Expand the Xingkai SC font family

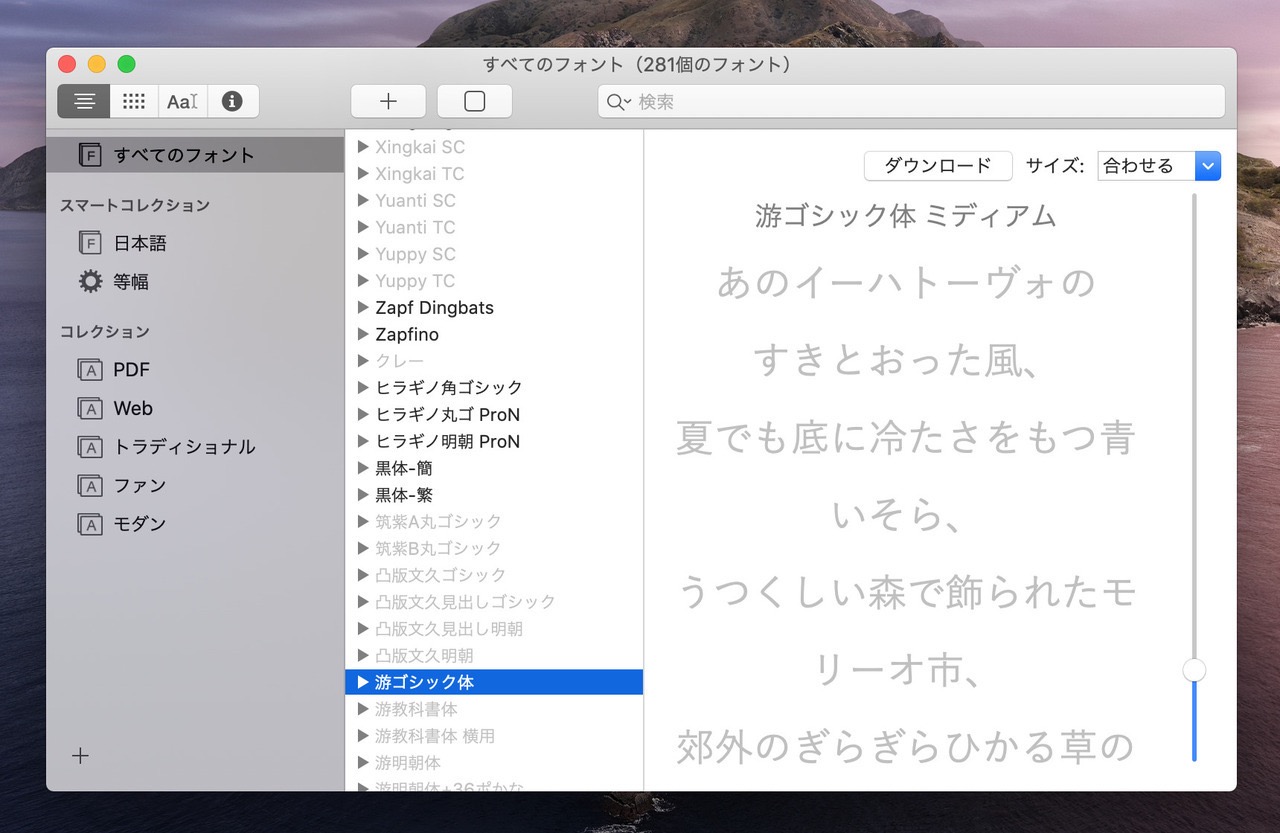(364, 147)
